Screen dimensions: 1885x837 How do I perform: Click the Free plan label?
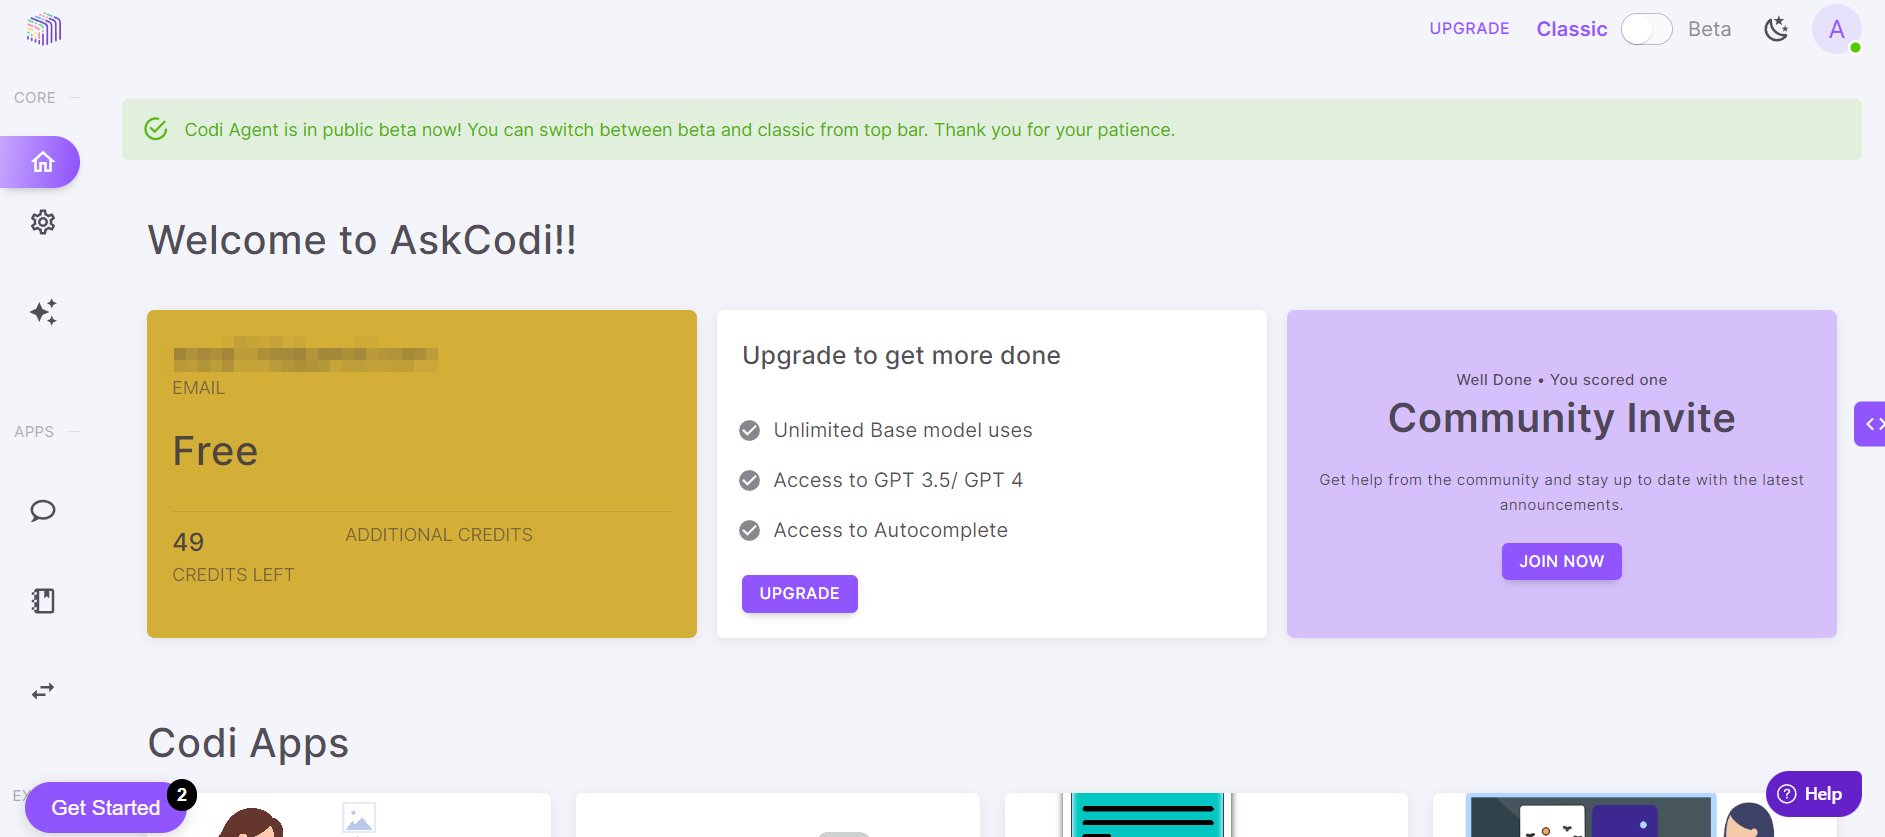click(215, 451)
